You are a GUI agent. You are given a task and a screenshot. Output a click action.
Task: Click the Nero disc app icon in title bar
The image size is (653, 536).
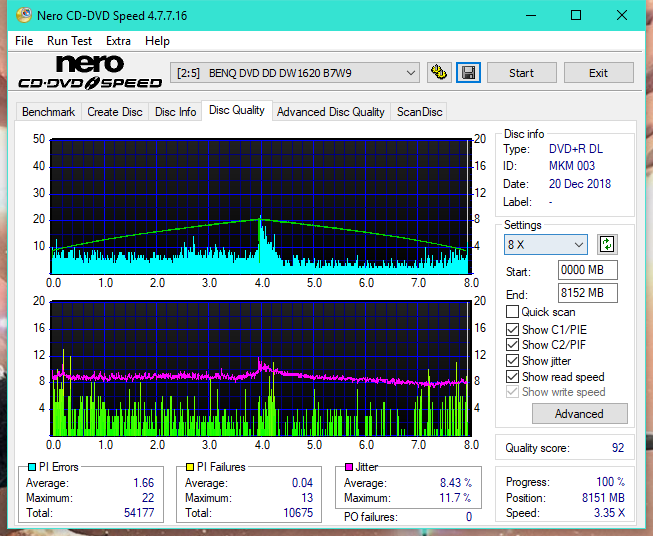pos(24,15)
